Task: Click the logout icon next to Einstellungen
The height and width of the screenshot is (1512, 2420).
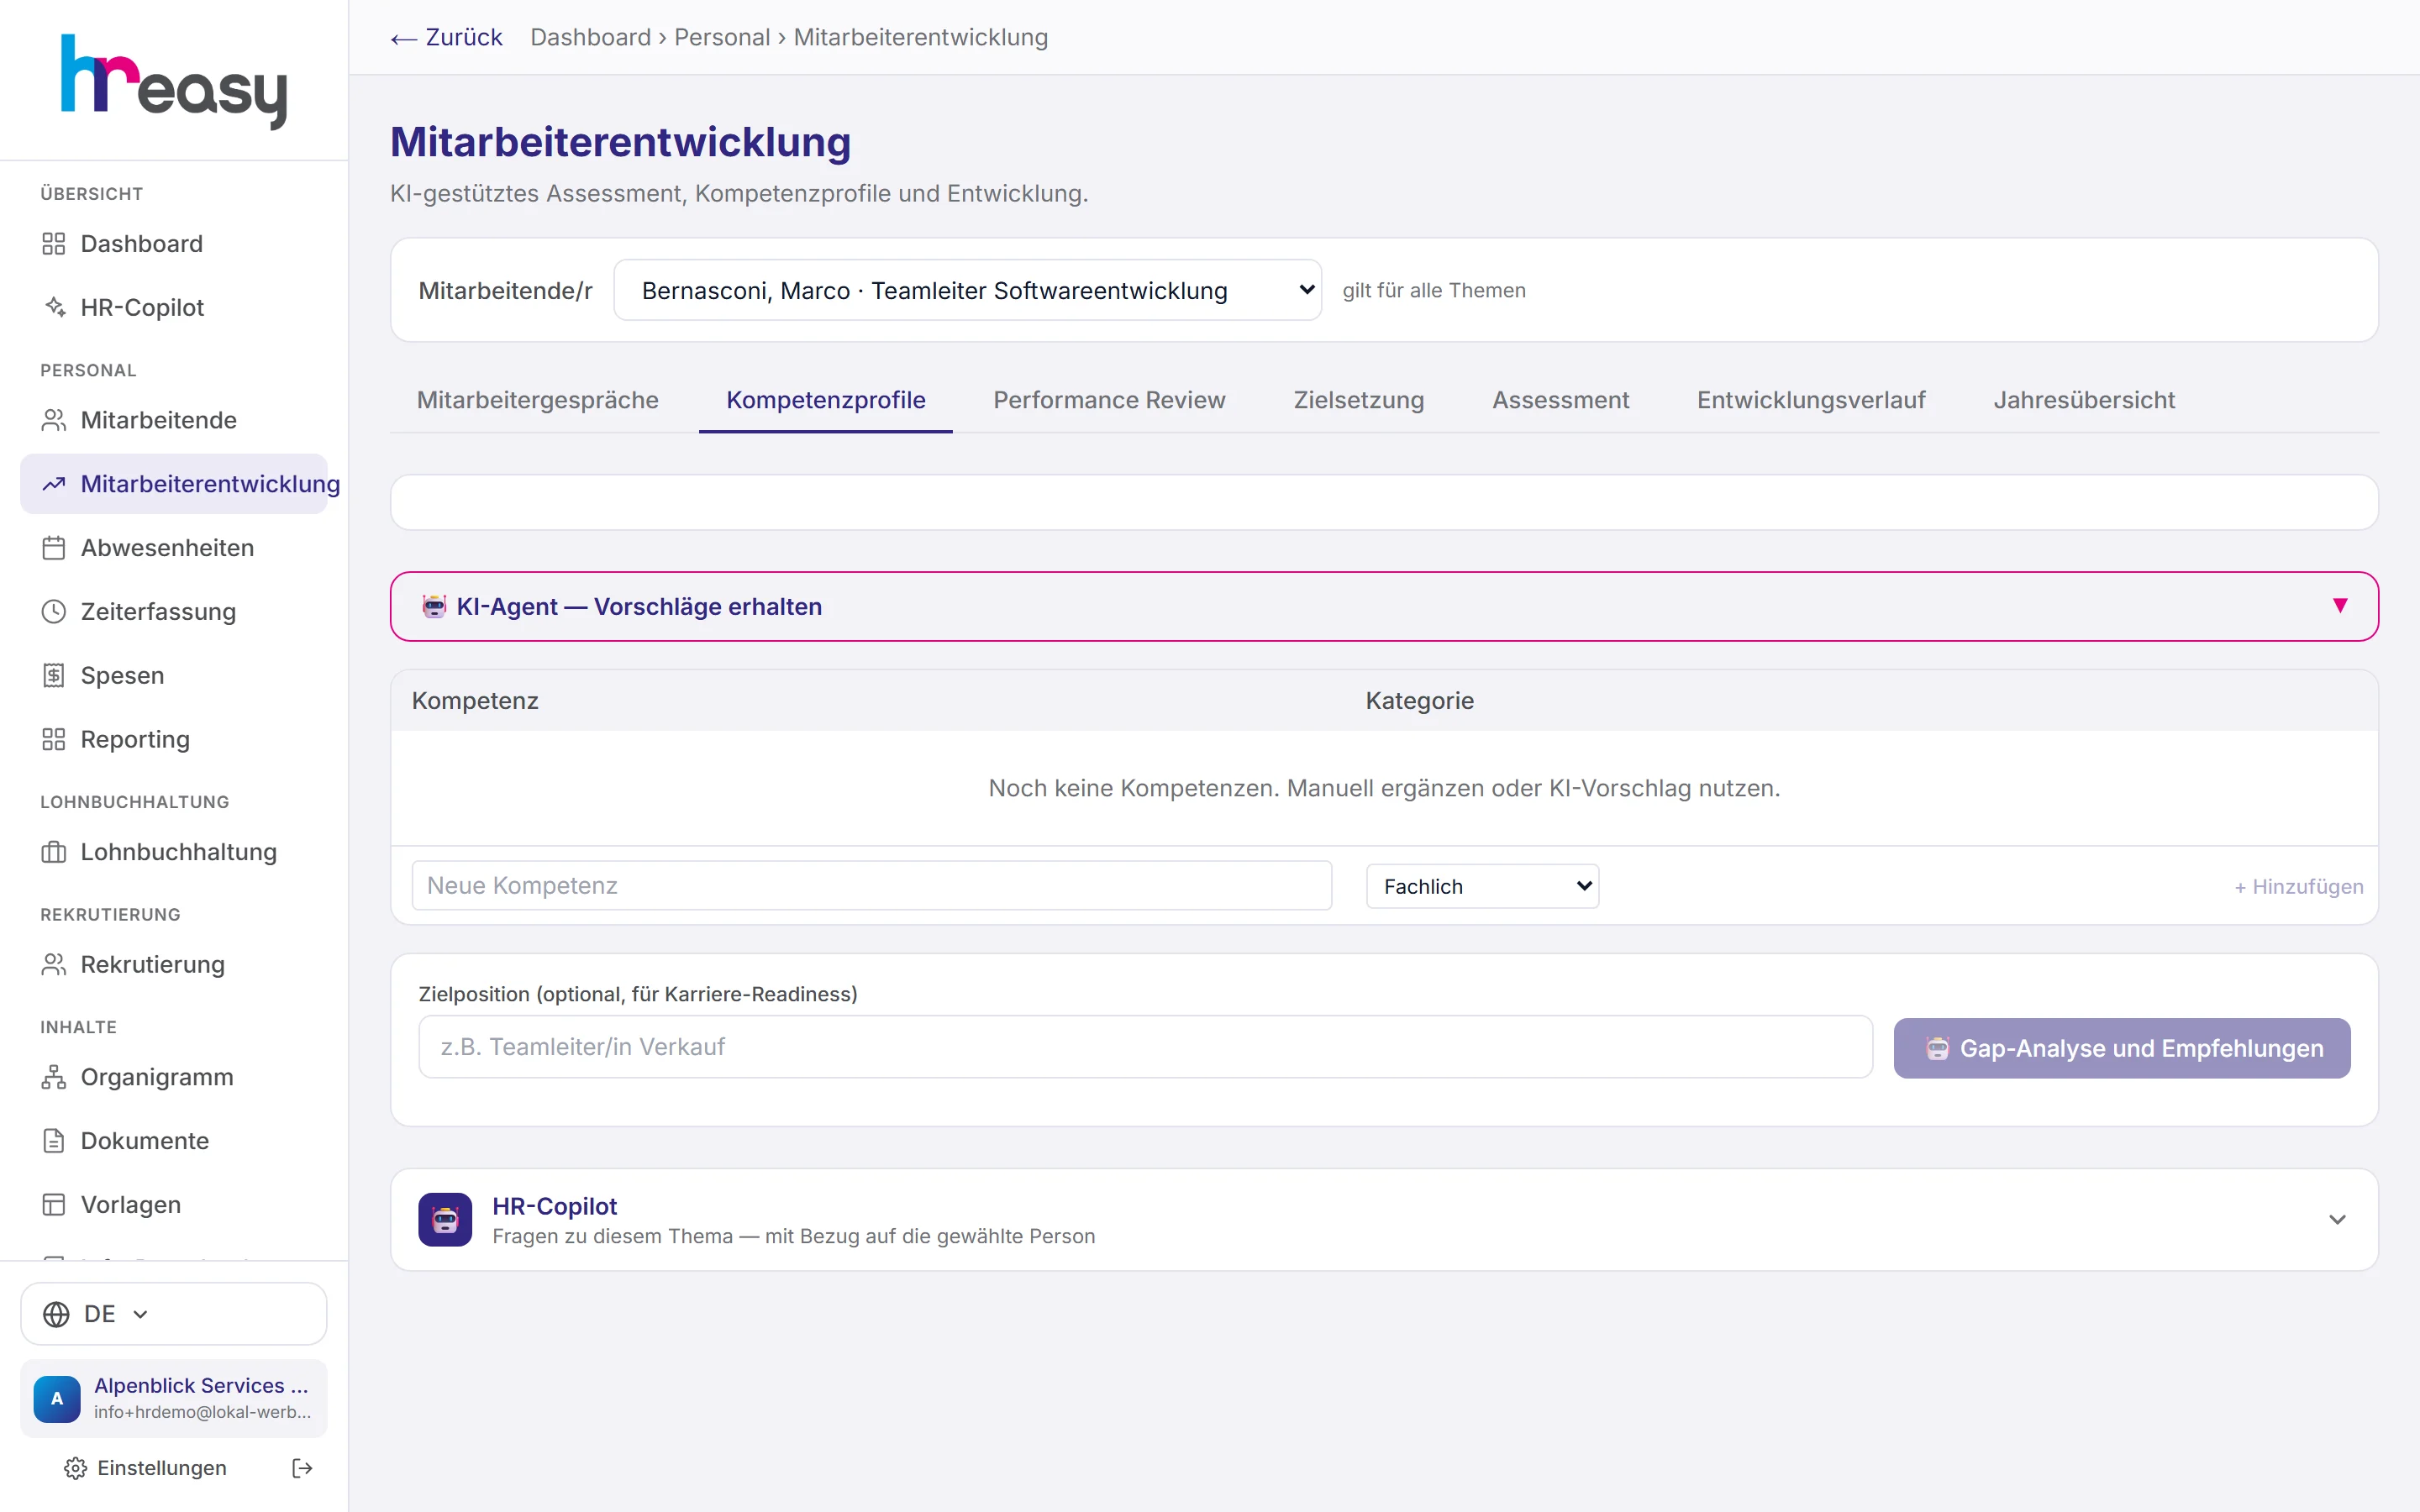Action: tap(302, 1468)
